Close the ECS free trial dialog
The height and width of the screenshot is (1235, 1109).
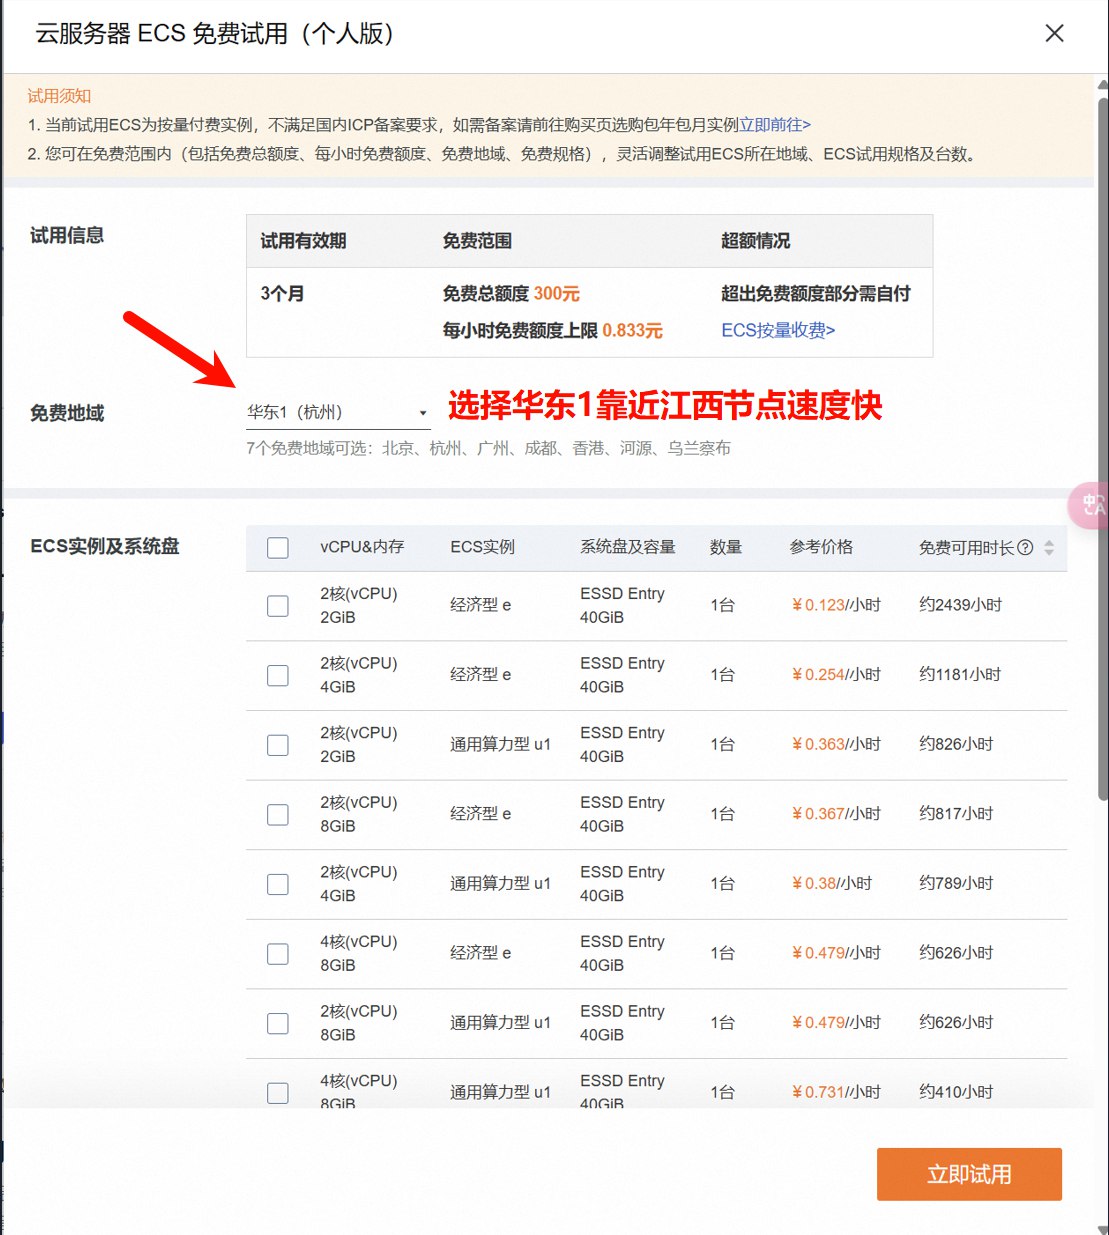coord(1054,34)
